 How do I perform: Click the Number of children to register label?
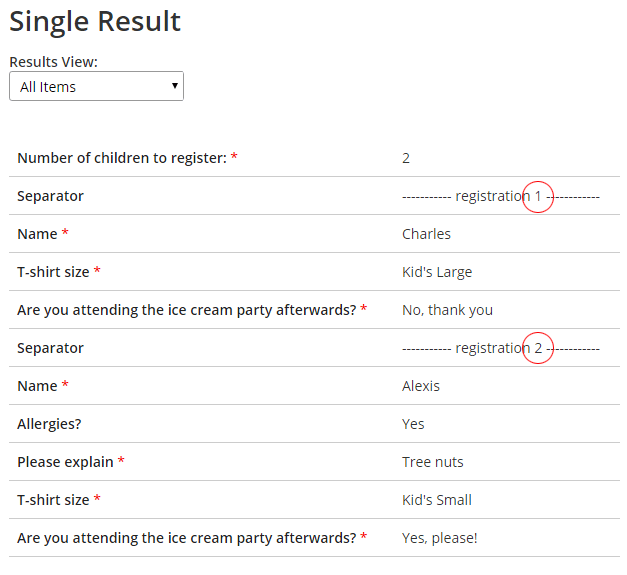(x=121, y=158)
